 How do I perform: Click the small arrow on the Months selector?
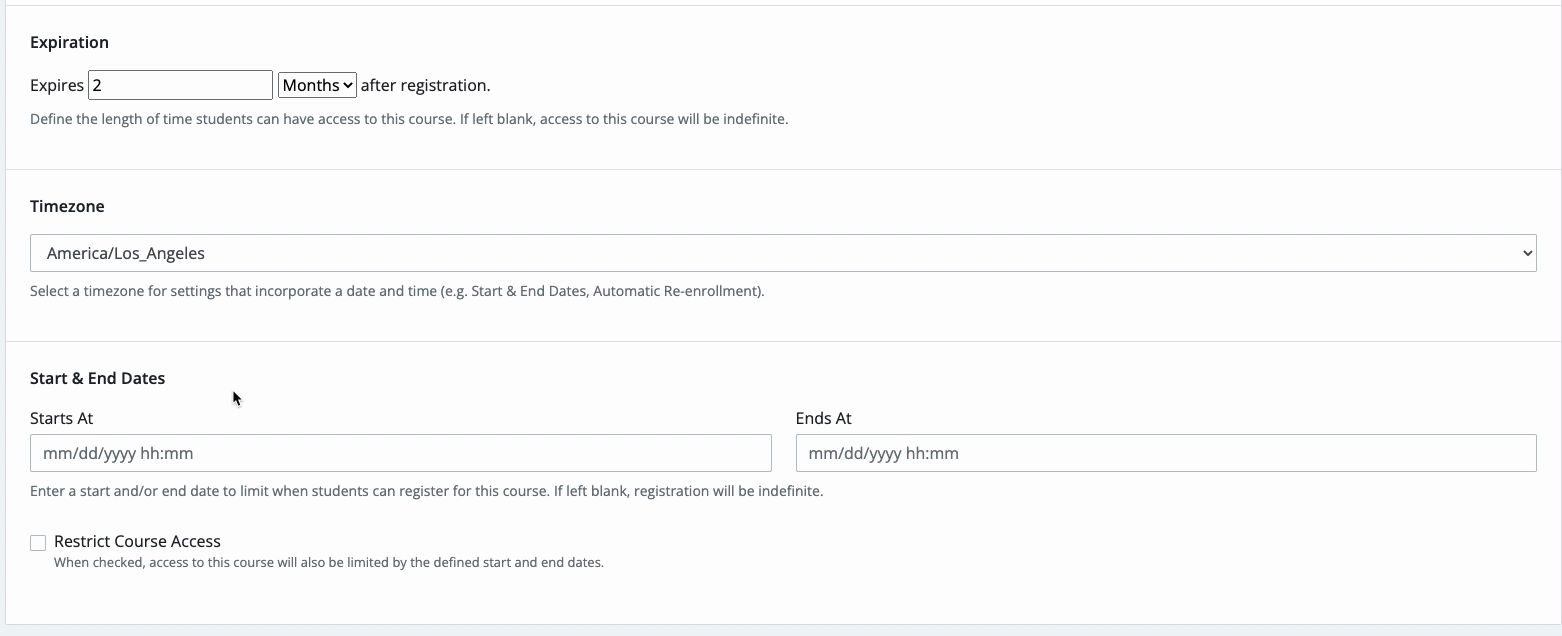348,85
